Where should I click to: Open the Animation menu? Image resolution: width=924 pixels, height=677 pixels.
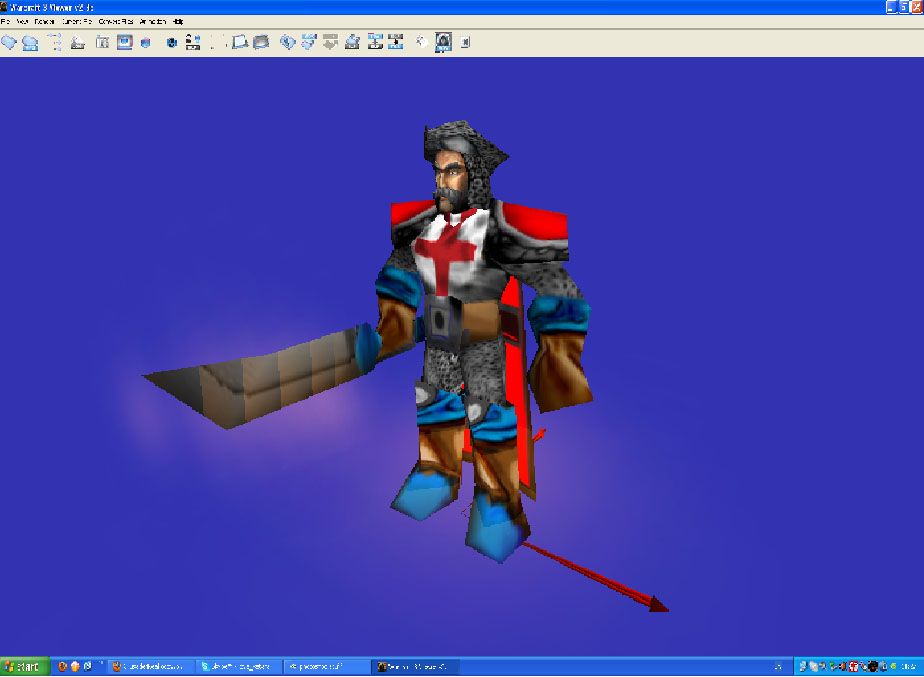[x=153, y=22]
